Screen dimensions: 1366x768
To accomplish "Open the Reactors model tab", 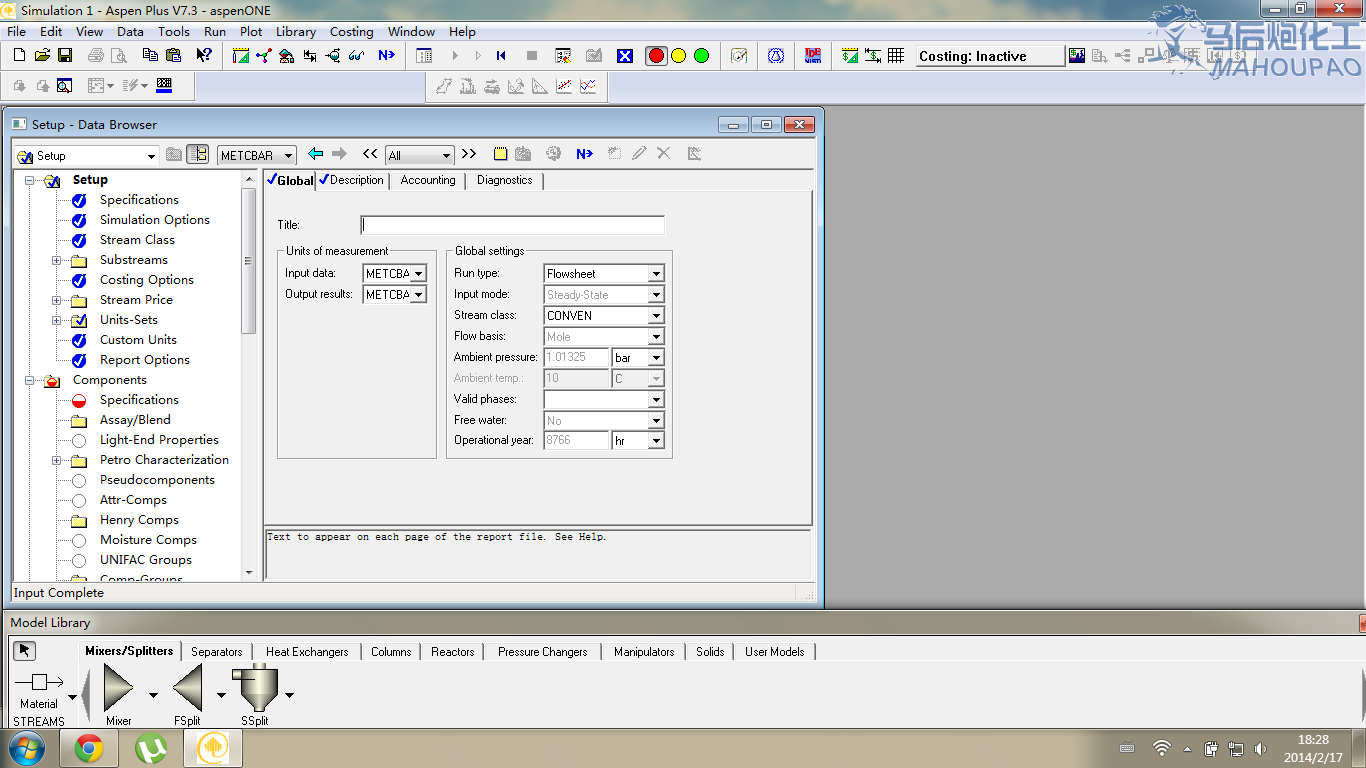I will [x=453, y=652].
